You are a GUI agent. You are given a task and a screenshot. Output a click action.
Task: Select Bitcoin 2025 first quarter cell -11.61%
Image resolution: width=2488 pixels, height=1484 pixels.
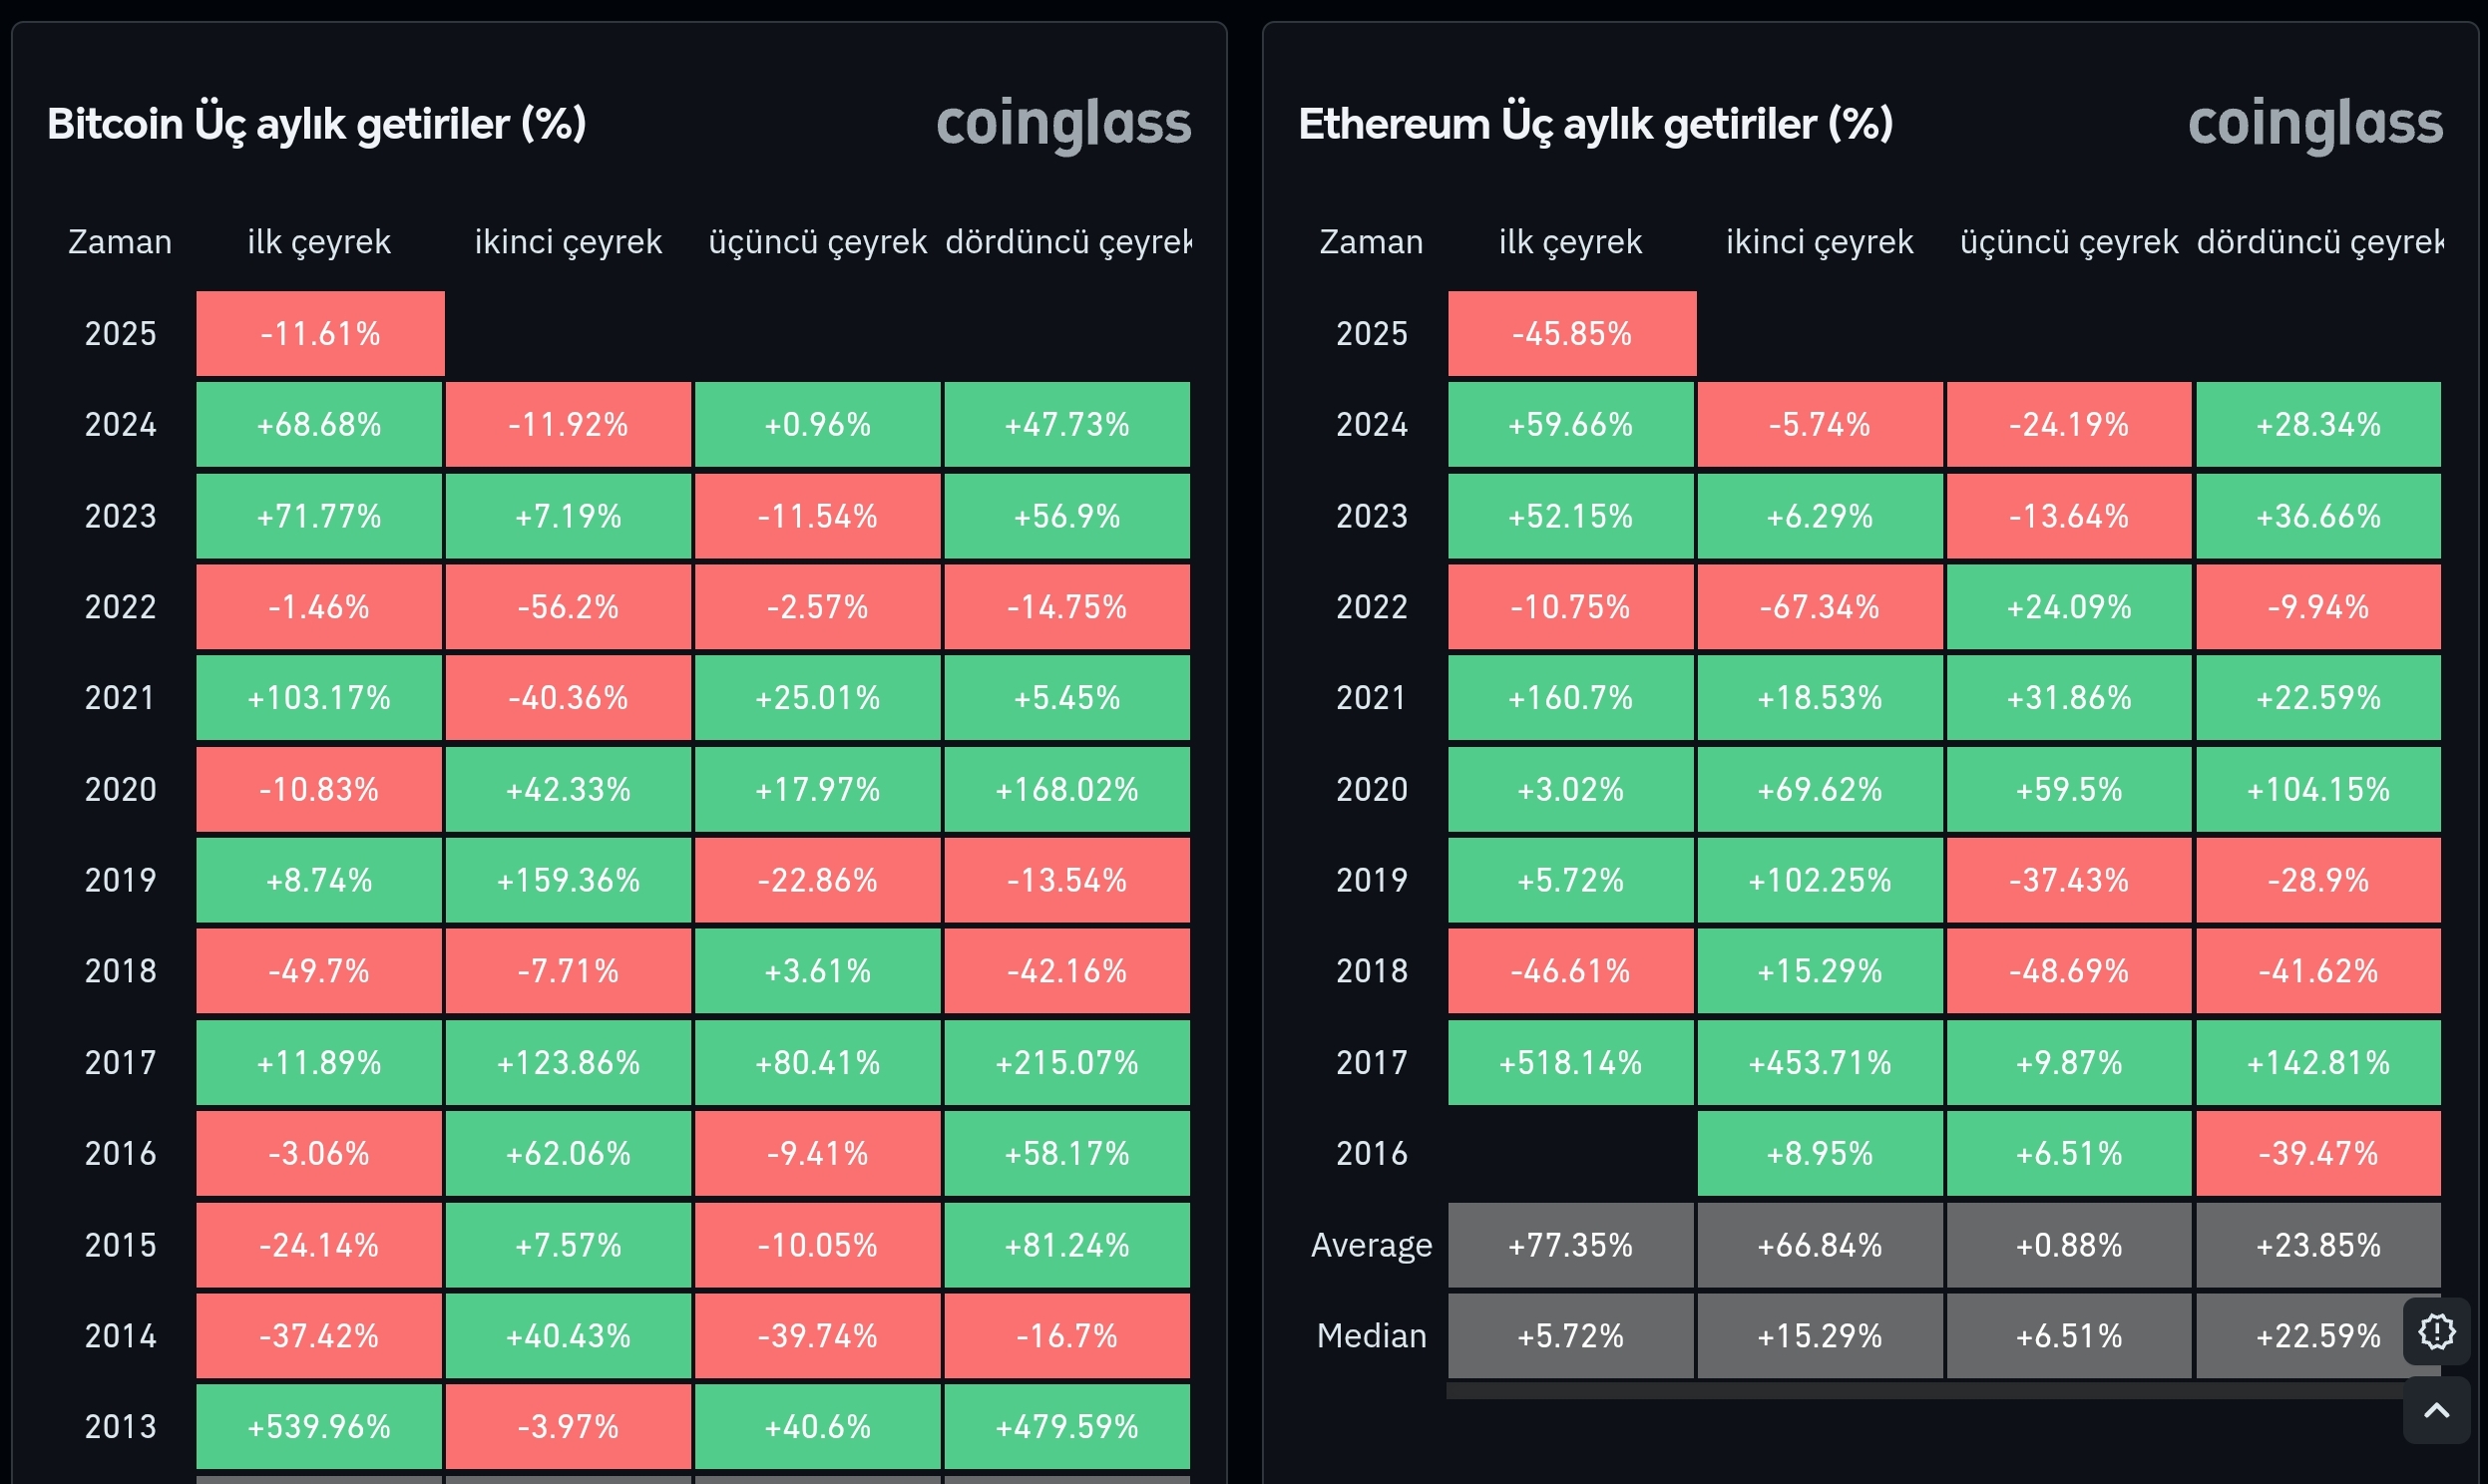pos(320,334)
